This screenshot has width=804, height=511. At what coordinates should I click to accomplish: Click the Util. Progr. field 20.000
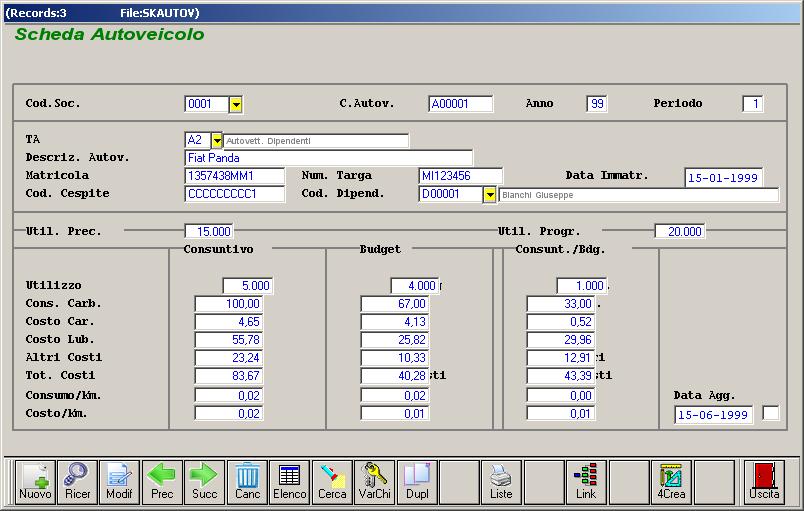tap(679, 231)
